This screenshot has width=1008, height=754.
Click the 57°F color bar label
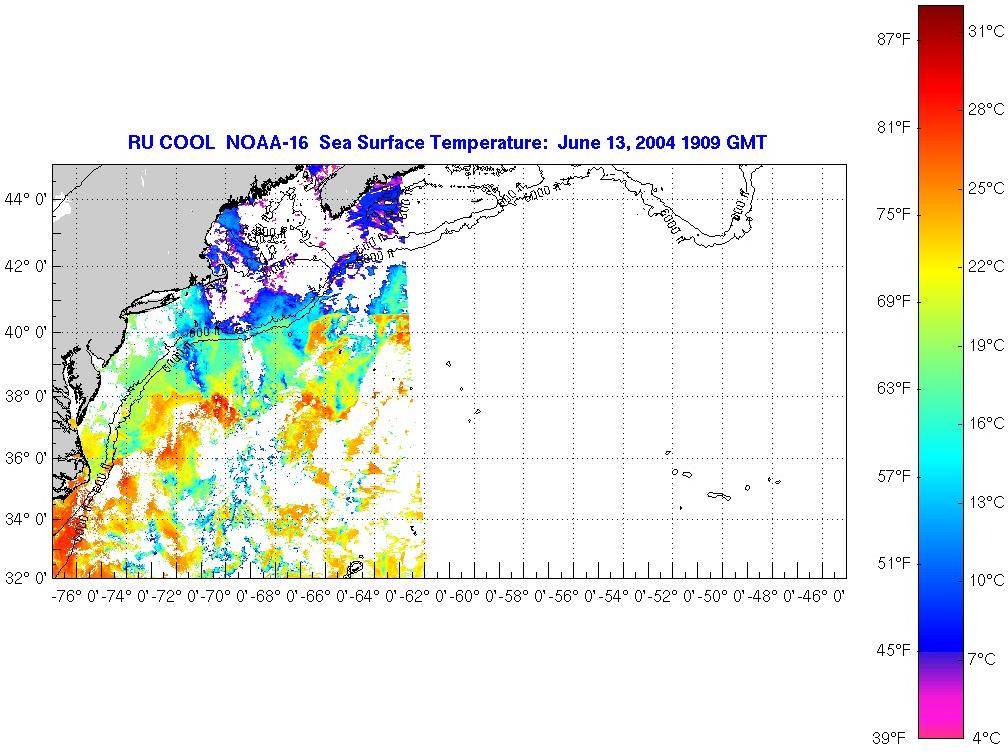pos(894,476)
